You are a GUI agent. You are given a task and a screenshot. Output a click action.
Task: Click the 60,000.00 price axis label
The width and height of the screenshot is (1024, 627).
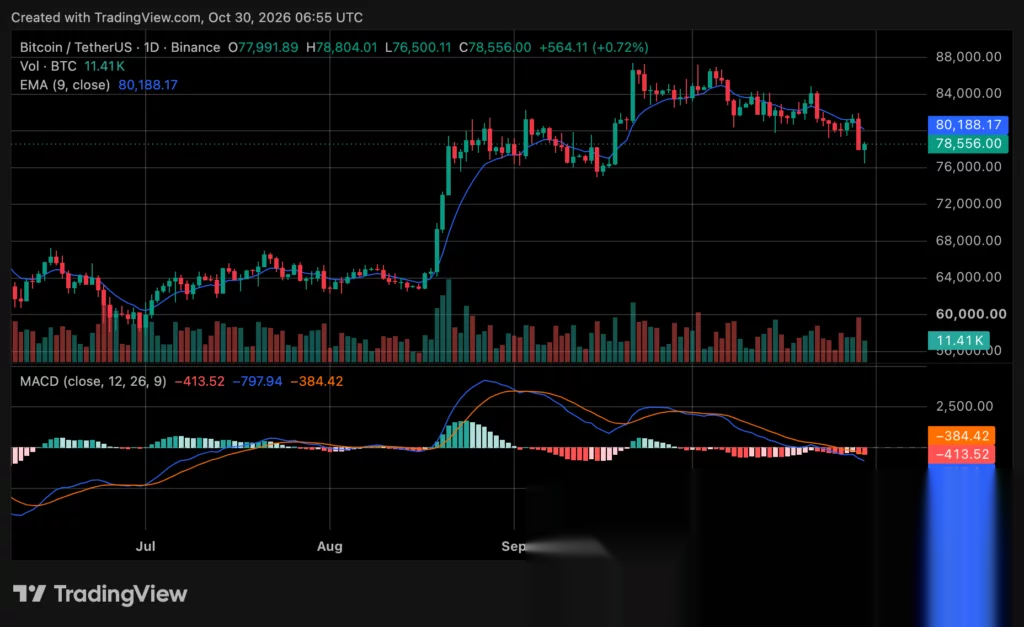[x=971, y=314]
